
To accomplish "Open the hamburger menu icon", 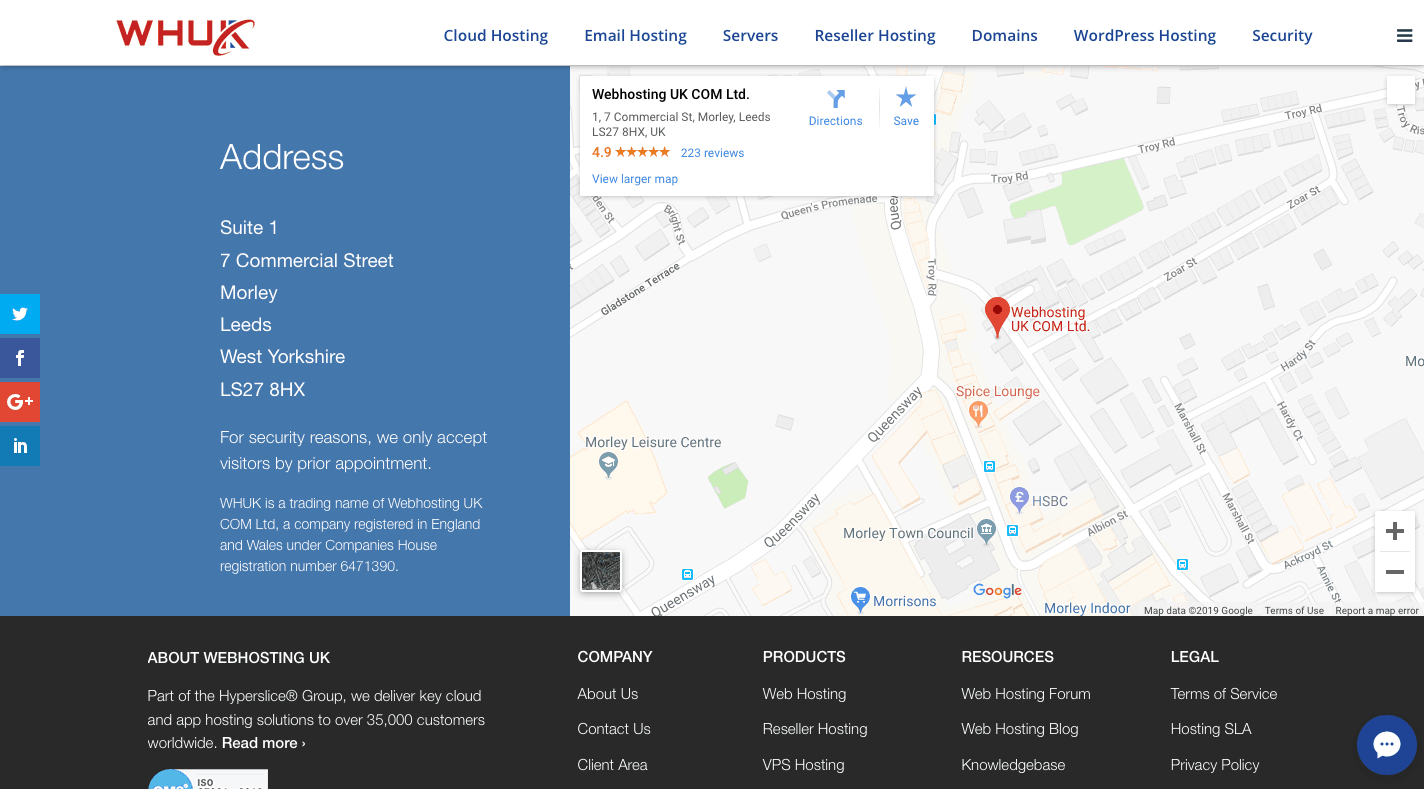I will (1404, 36).
